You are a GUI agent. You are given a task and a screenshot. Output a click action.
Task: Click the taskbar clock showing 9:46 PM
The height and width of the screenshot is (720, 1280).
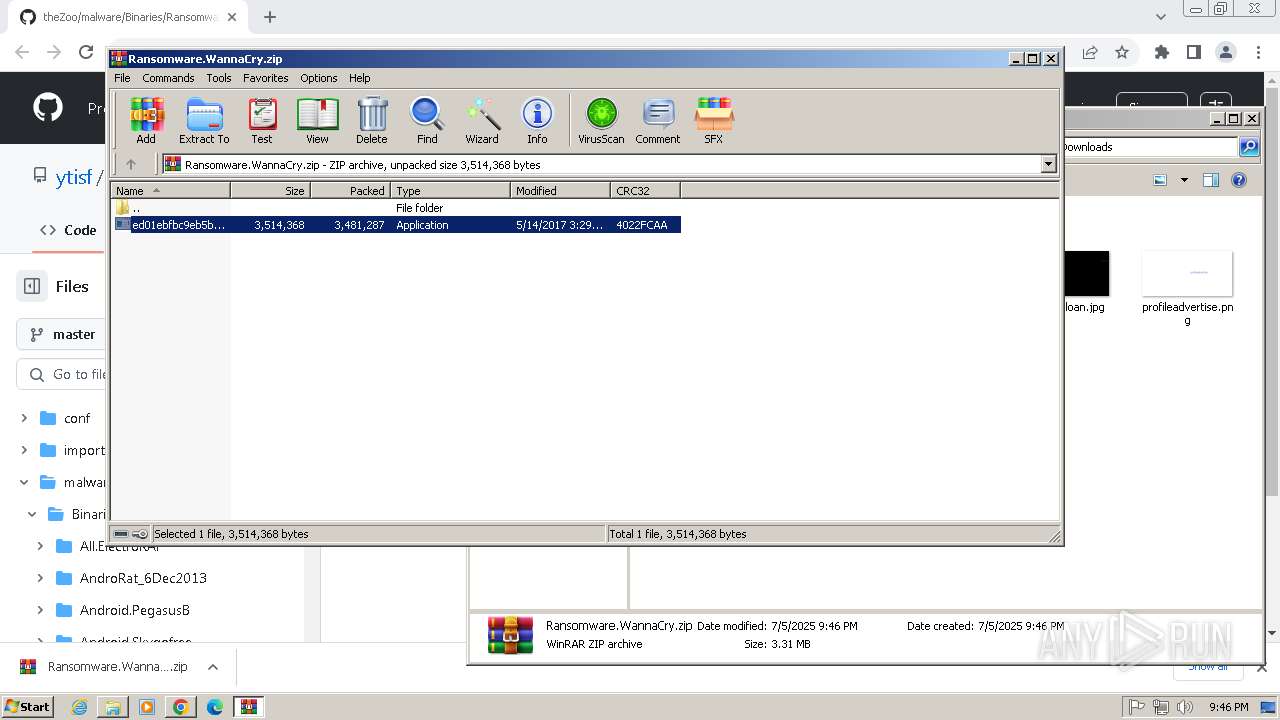(x=1228, y=707)
